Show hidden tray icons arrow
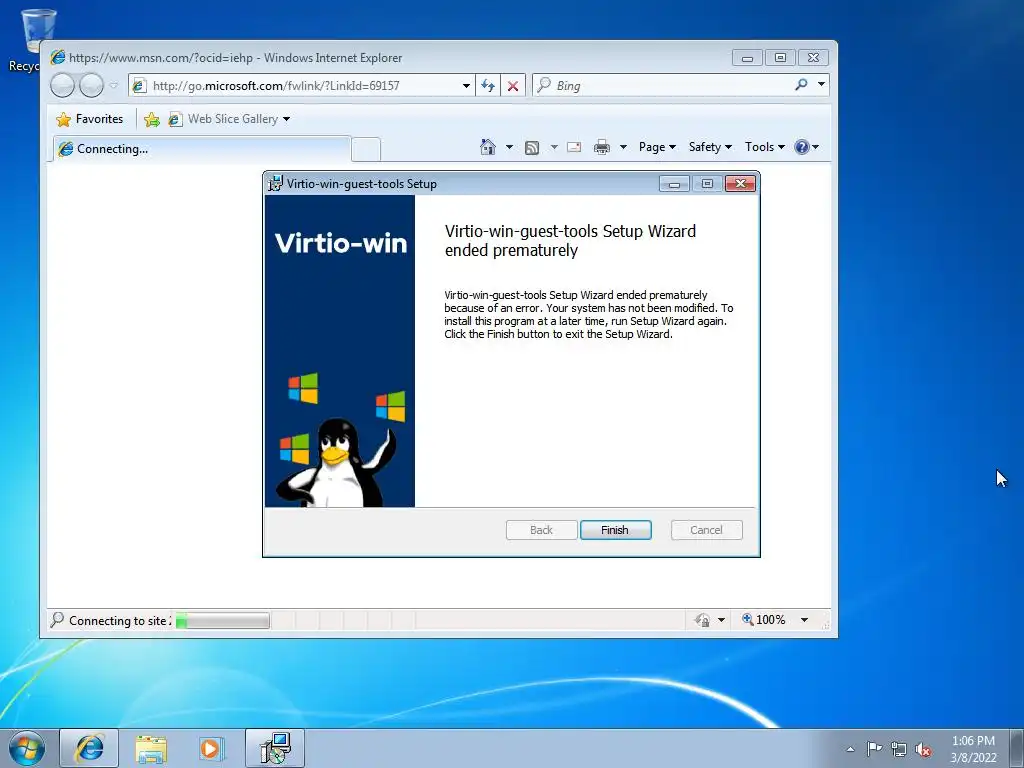The height and width of the screenshot is (768, 1024). pyautogui.click(x=850, y=749)
